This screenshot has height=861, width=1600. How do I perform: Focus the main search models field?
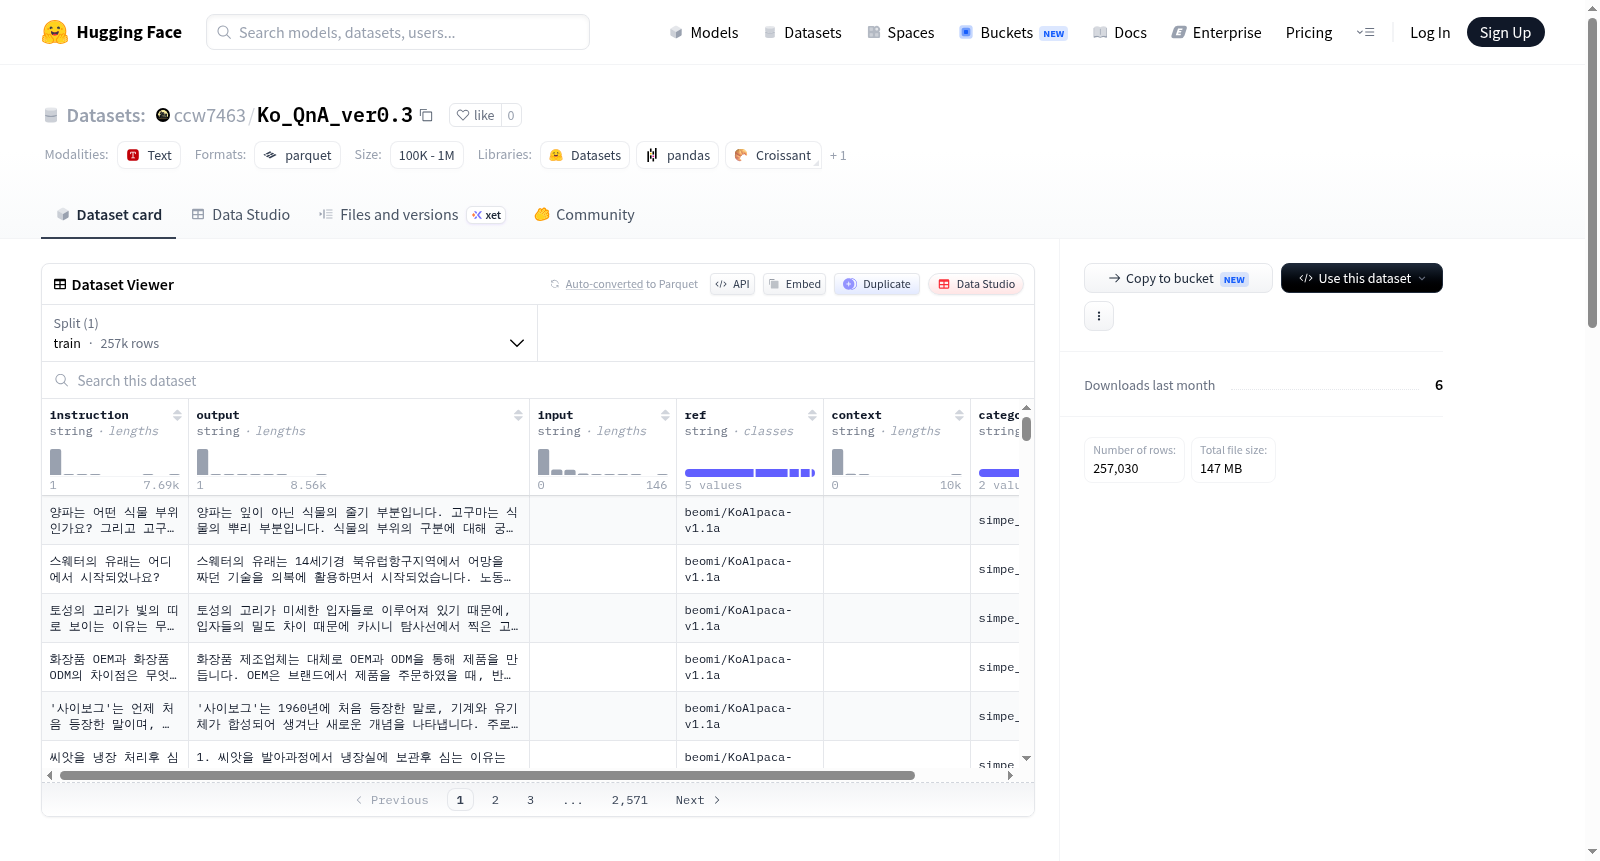pos(398,32)
